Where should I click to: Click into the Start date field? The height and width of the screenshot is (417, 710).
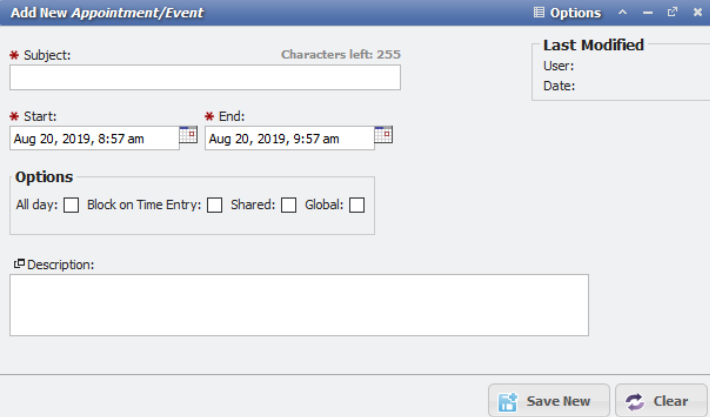[94, 139]
